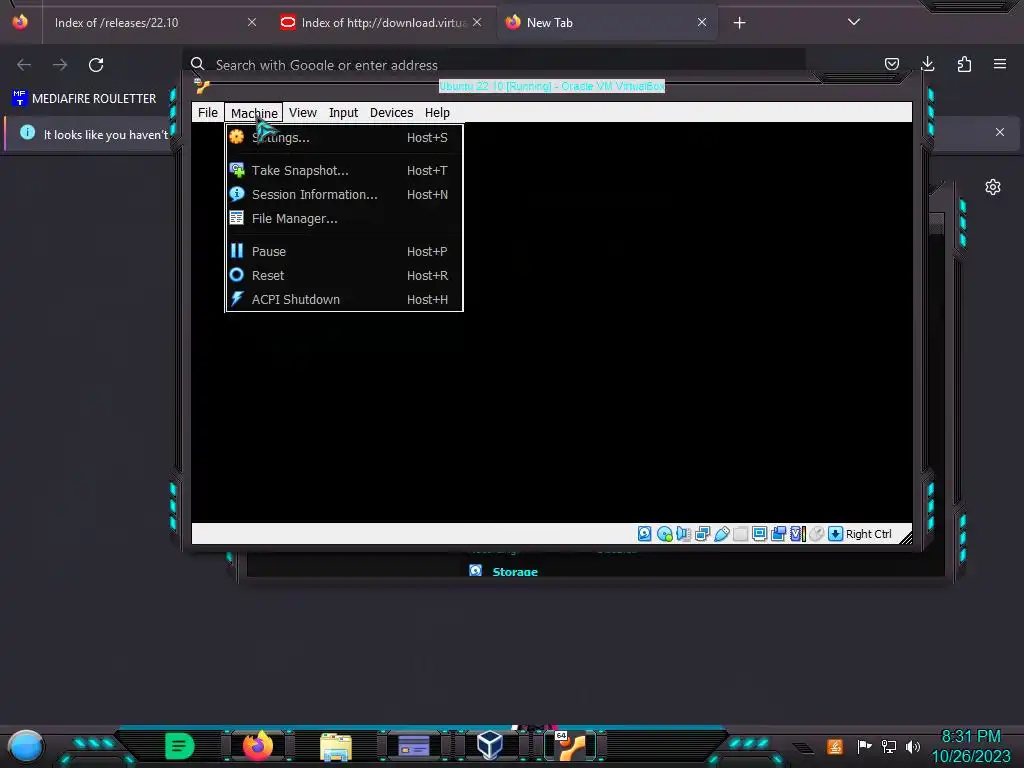Open File Explorer from taskbar
The image size is (1024, 768).
coord(336,747)
